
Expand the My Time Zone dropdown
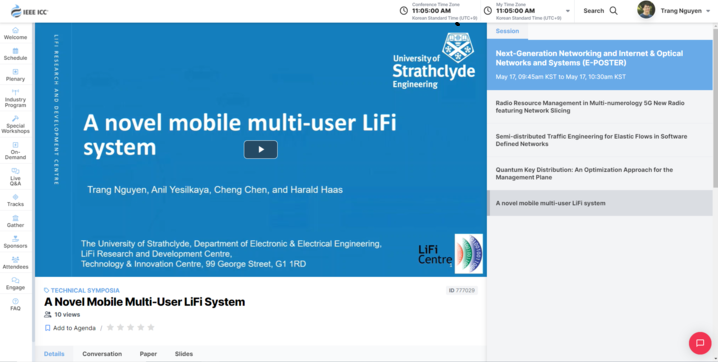coord(568,11)
